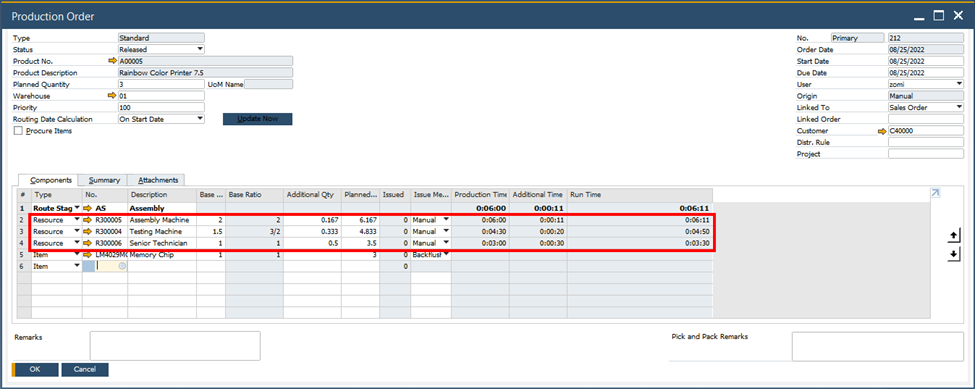This screenshot has width=975, height=389.
Task: Move selected row down arrow button
Action: 954,255
